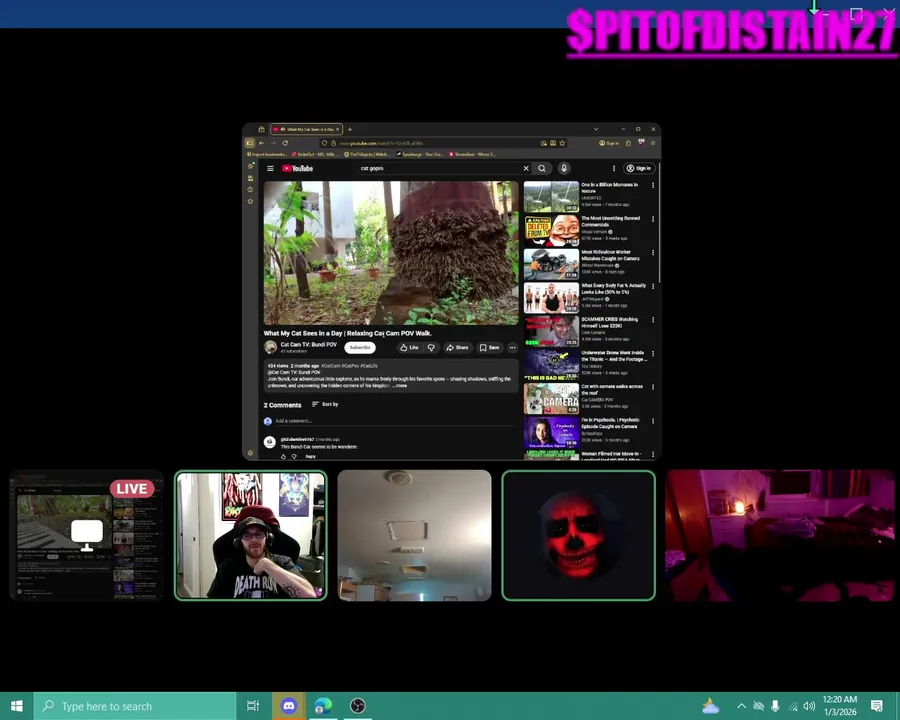Image resolution: width=900 pixels, height=720 pixels.
Task: Open options menu for 'One in a Billion Moments'
Action: [653, 185]
